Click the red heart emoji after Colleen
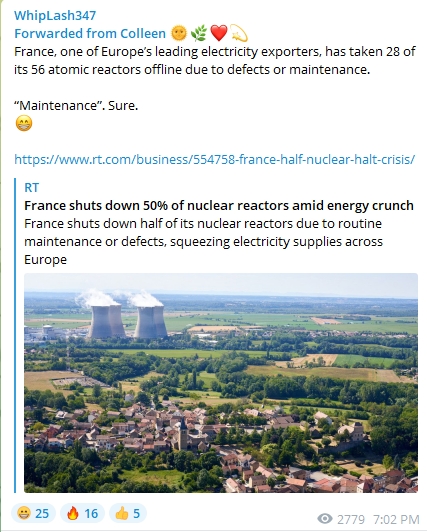 [x=218, y=33]
